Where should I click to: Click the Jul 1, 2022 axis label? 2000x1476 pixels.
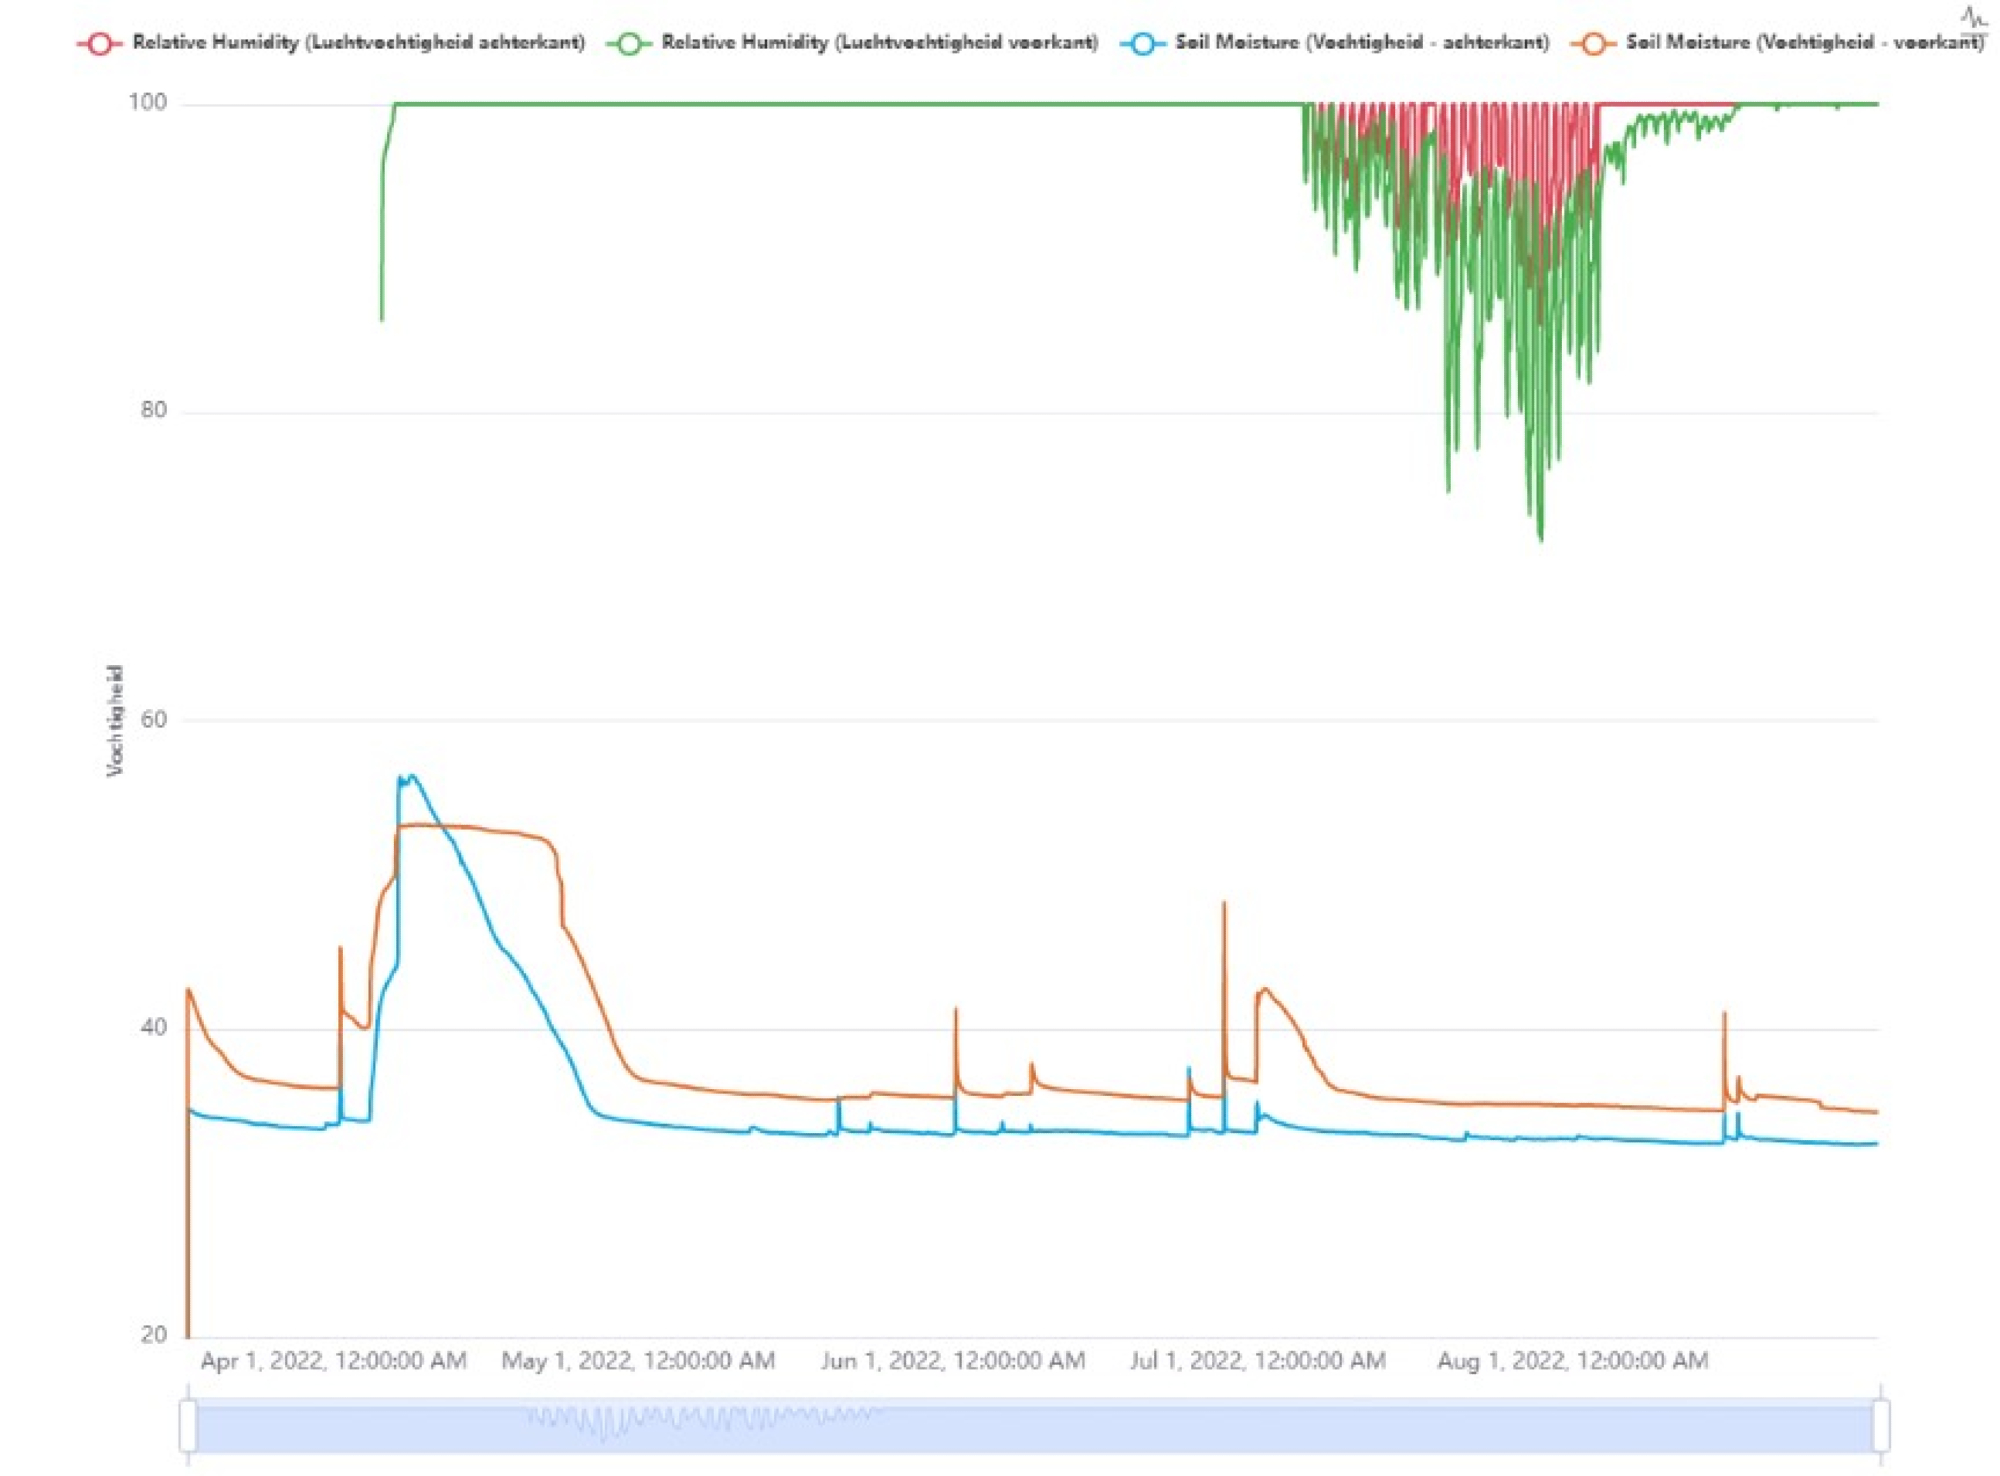click(1257, 1361)
